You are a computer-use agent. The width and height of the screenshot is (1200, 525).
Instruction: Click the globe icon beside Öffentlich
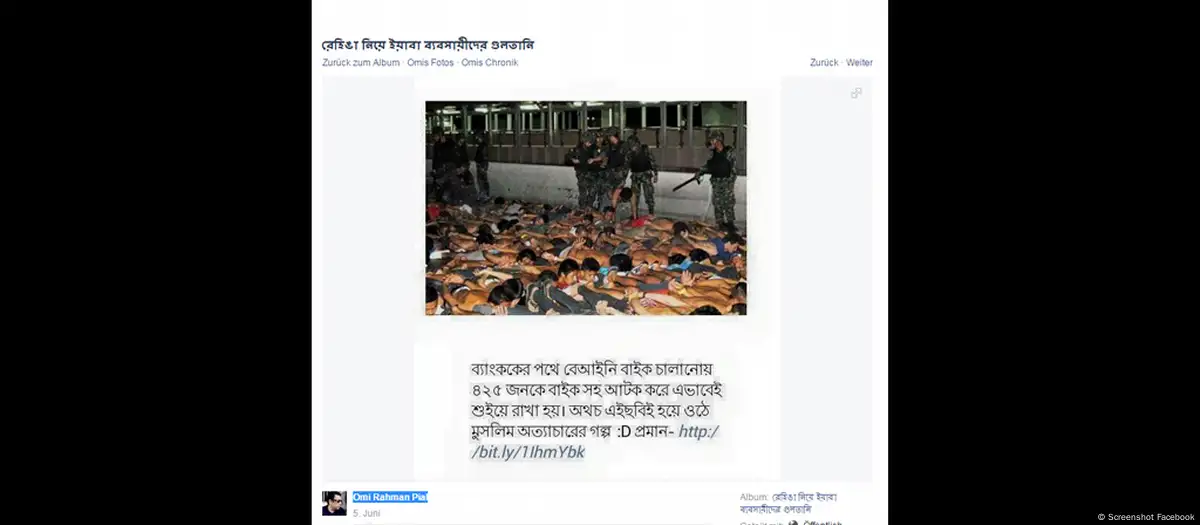click(x=794, y=523)
